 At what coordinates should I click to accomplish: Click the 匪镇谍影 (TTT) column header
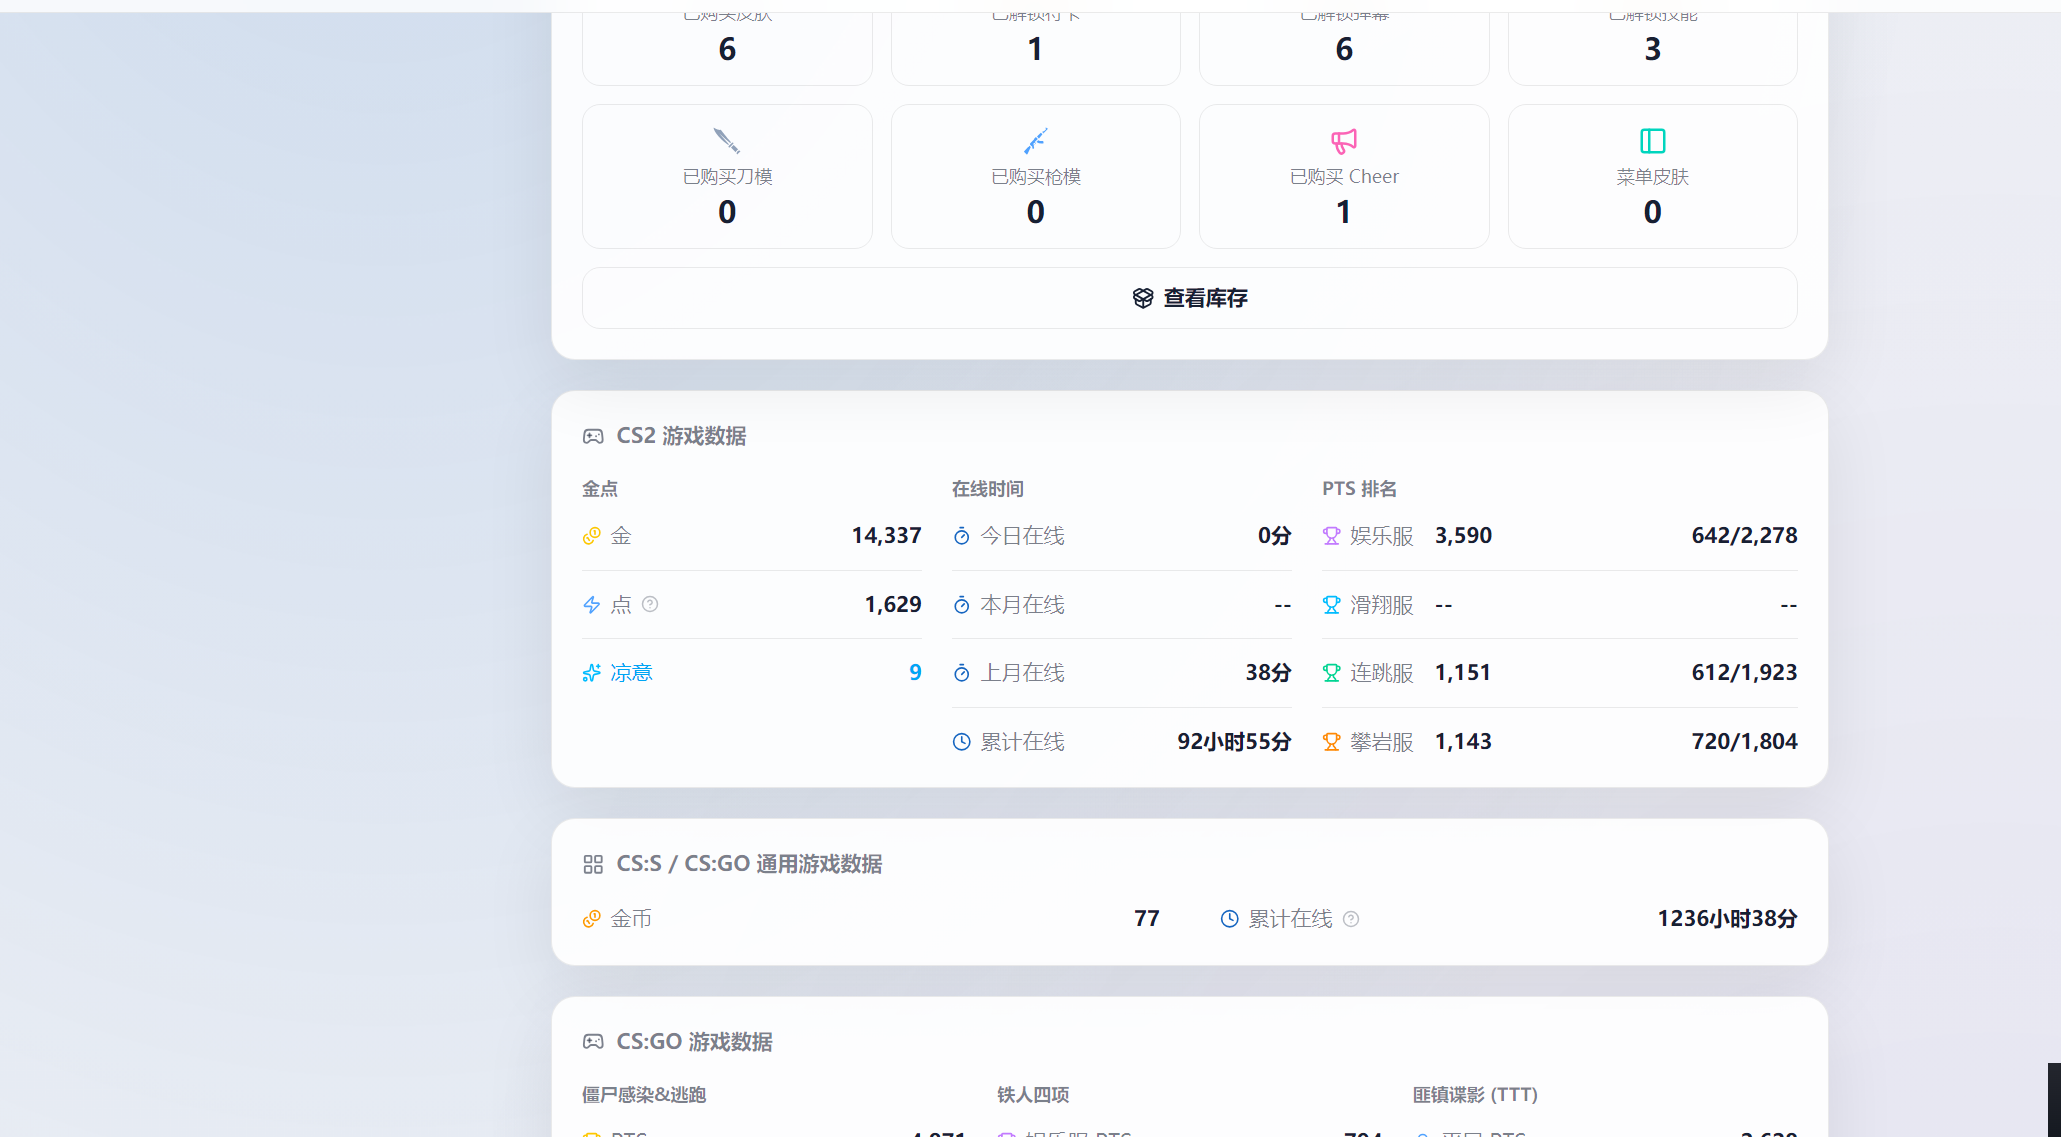point(1475,1095)
